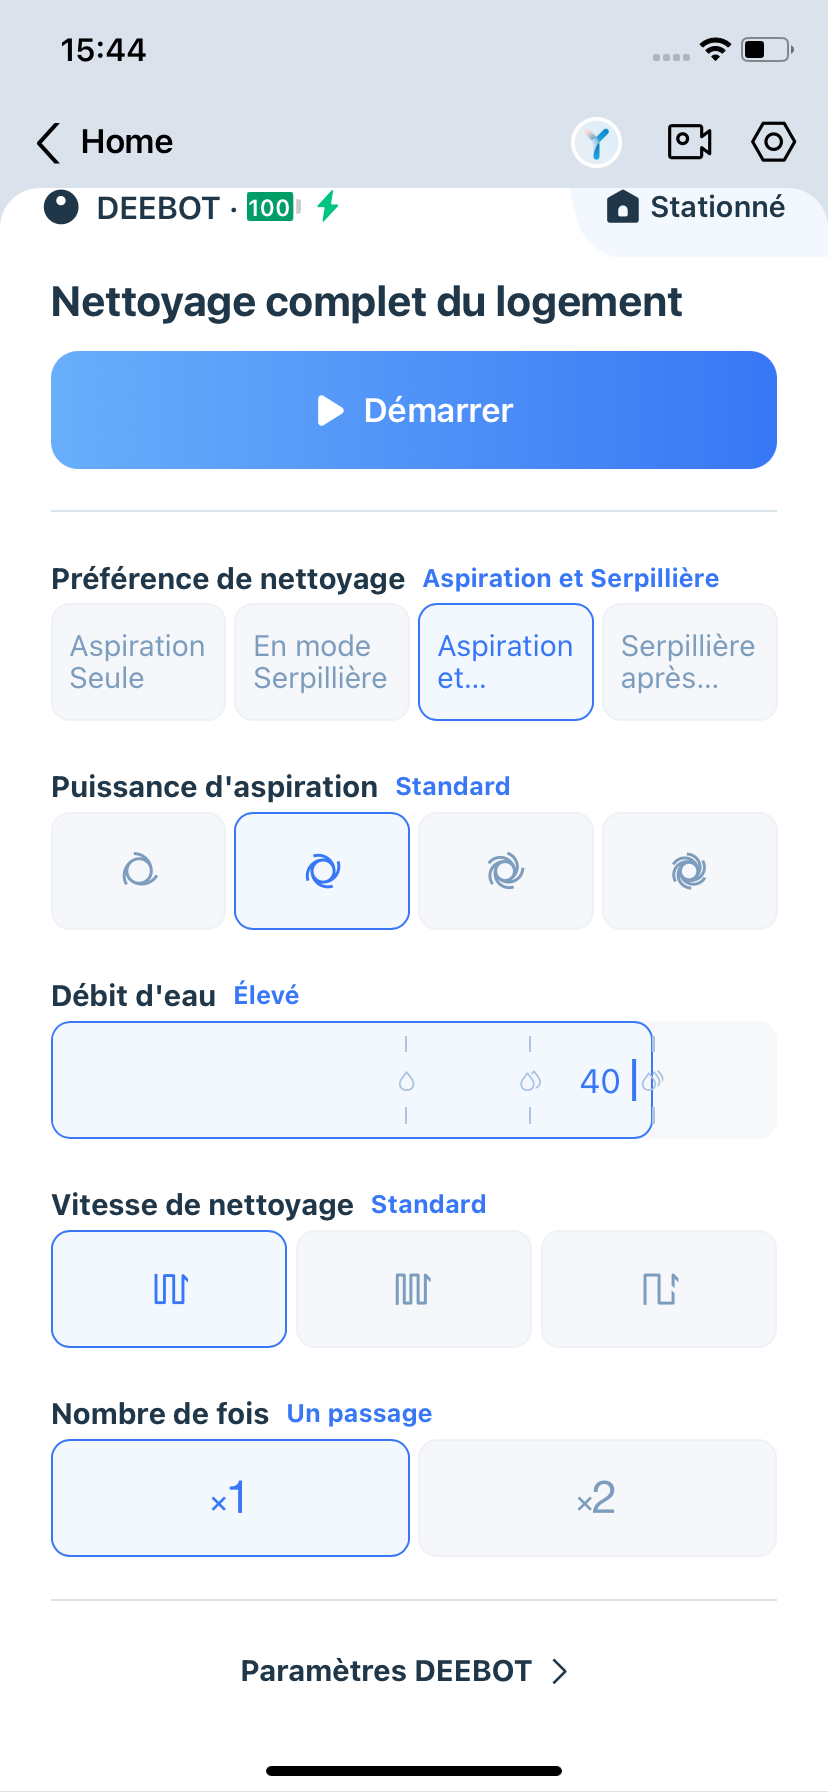Screen dimensions: 828x1792
Task: Start cleaning with Démarrer button
Action: tap(414, 410)
